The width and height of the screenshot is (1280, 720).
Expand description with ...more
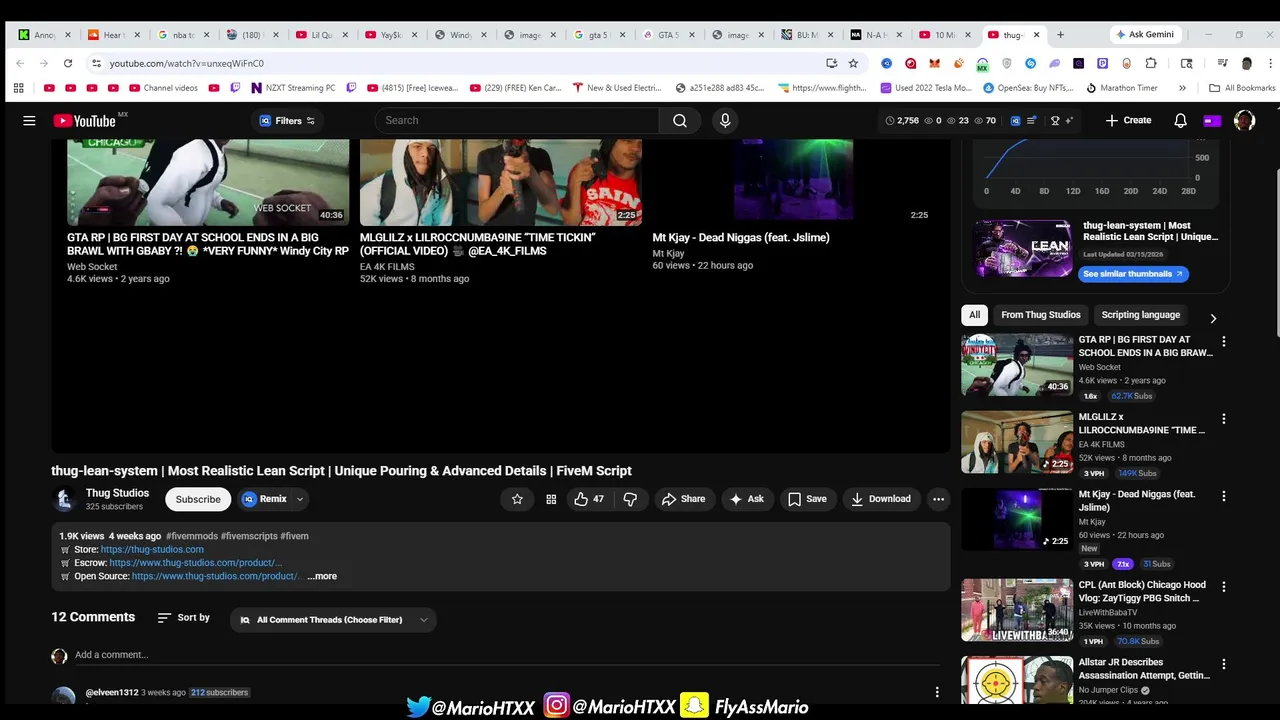click(322, 576)
